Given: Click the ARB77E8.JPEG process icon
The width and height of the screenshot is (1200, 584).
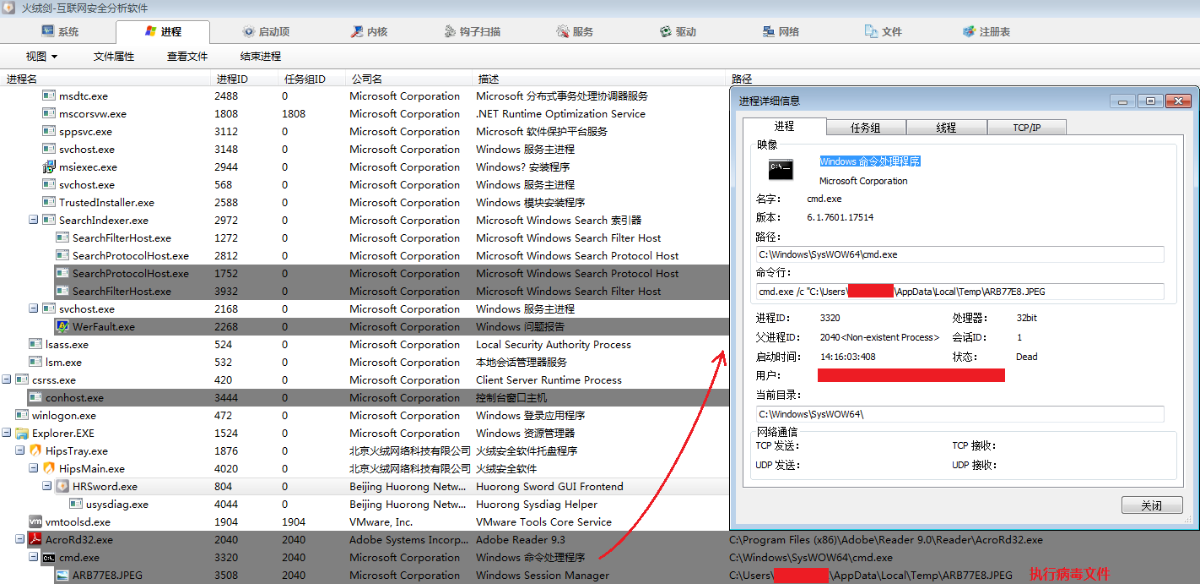Looking at the screenshot, I should pos(63,576).
